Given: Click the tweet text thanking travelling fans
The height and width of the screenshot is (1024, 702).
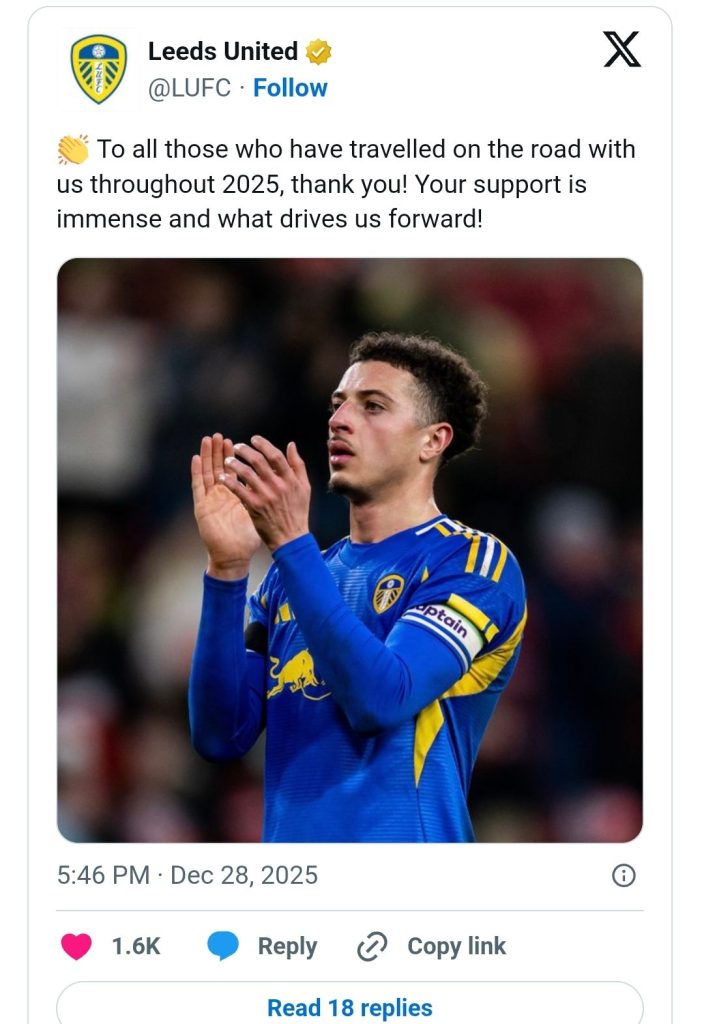Looking at the screenshot, I should click(x=346, y=184).
